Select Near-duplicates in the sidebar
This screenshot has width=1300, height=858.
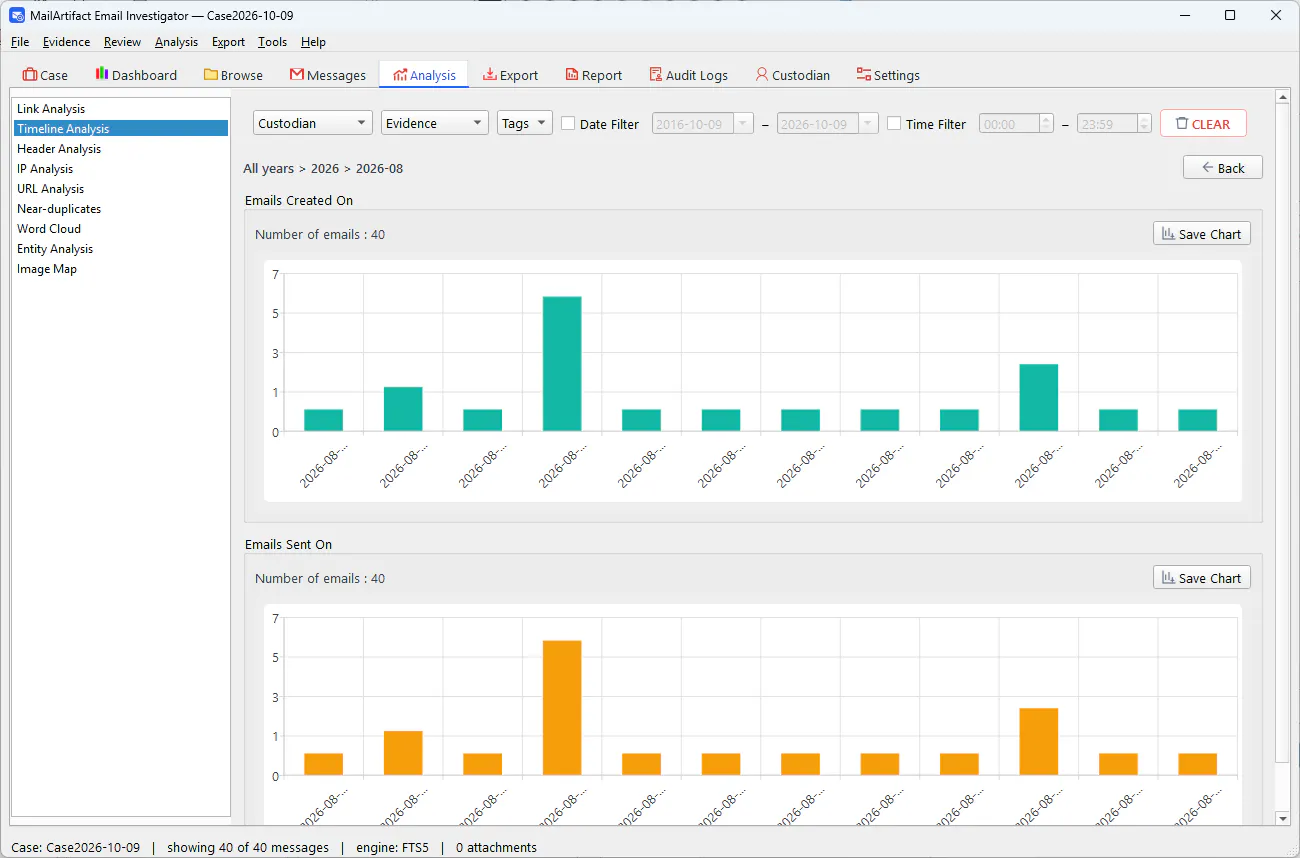click(120, 209)
